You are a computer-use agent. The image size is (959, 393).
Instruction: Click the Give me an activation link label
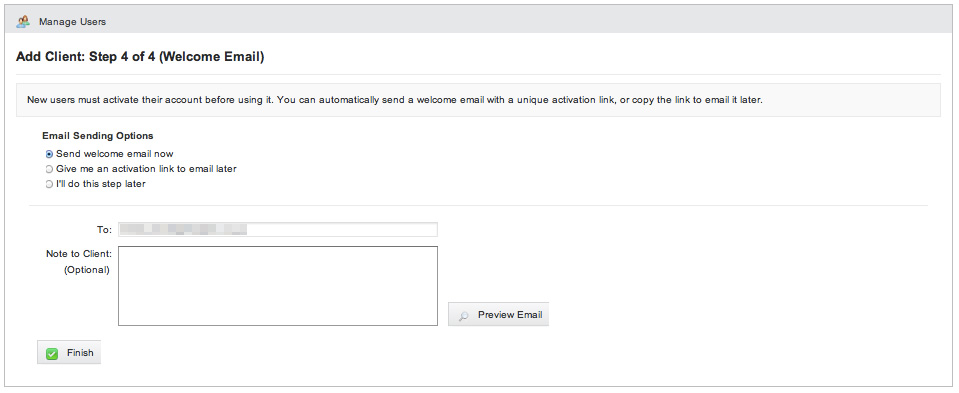click(x=146, y=169)
